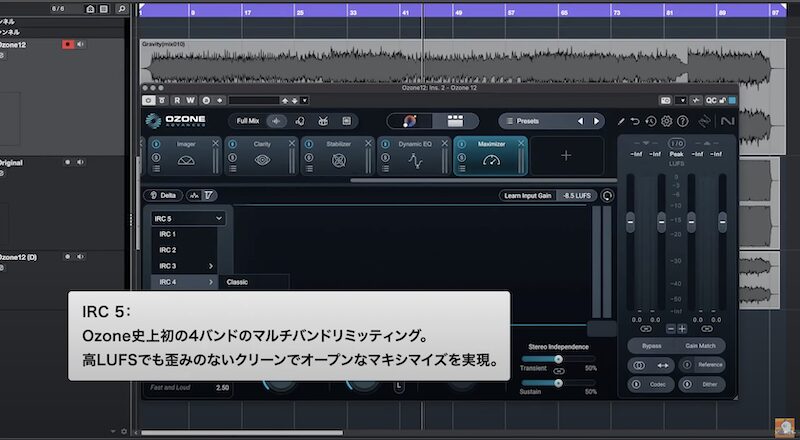Click the Ozone undo arrow icon
800x440 pixels.
coord(635,121)
